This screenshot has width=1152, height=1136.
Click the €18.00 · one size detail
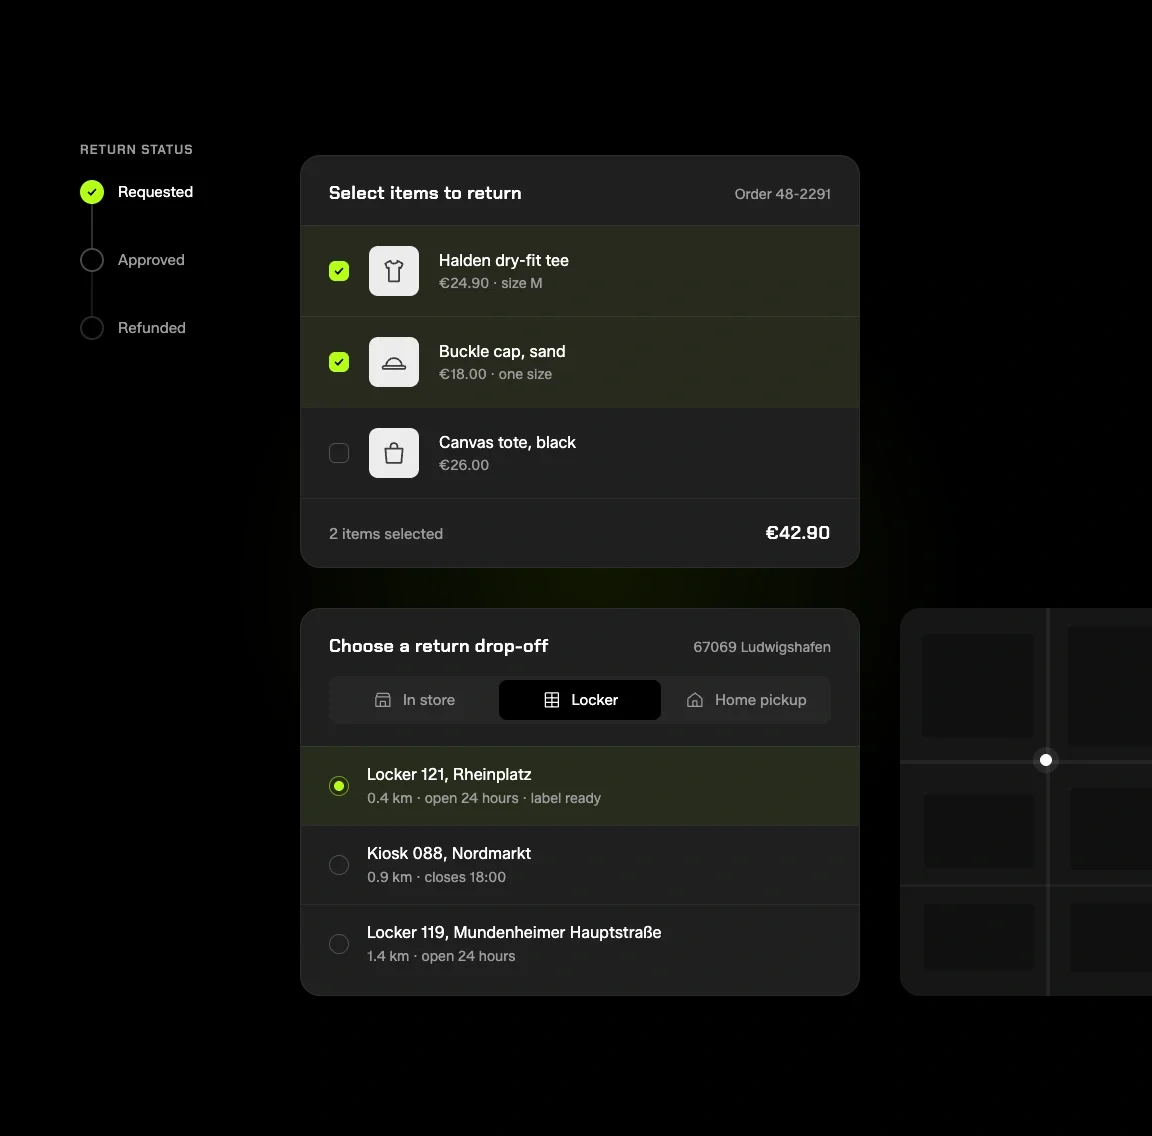coord(495,374)
